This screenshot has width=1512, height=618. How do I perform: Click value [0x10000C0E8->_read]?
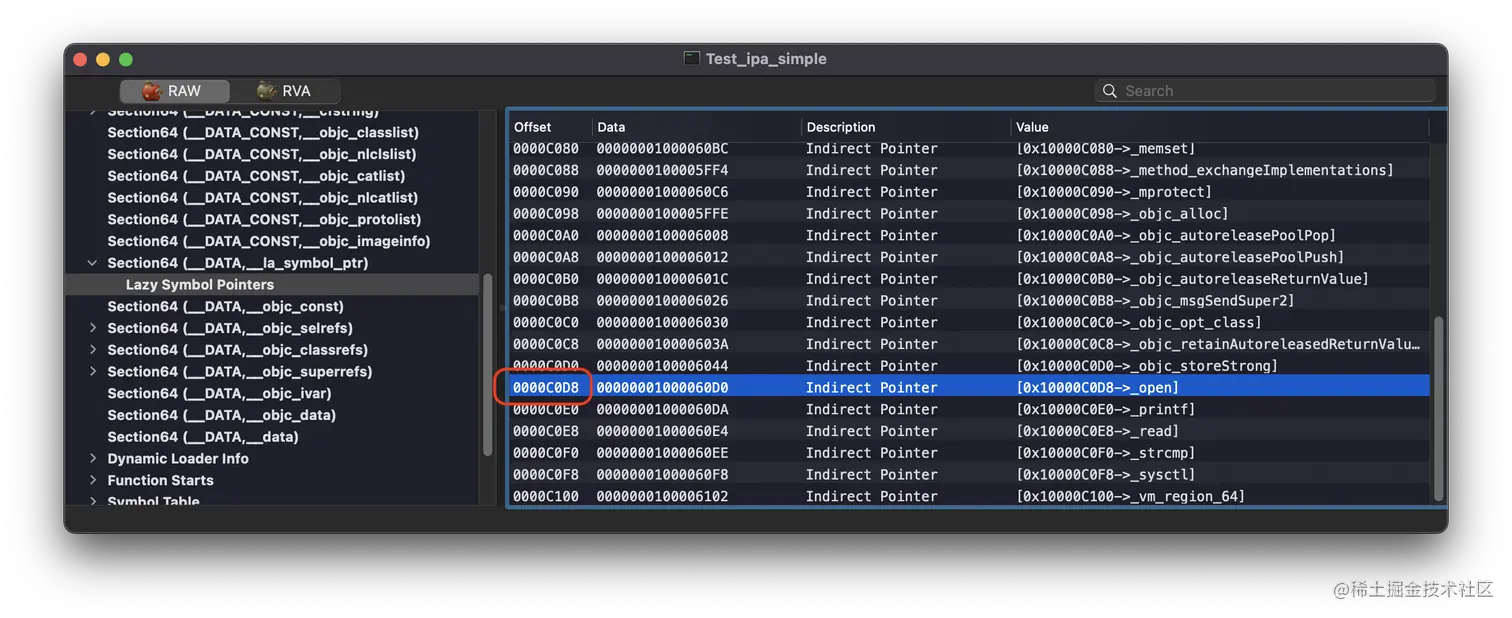point(1097,431)
